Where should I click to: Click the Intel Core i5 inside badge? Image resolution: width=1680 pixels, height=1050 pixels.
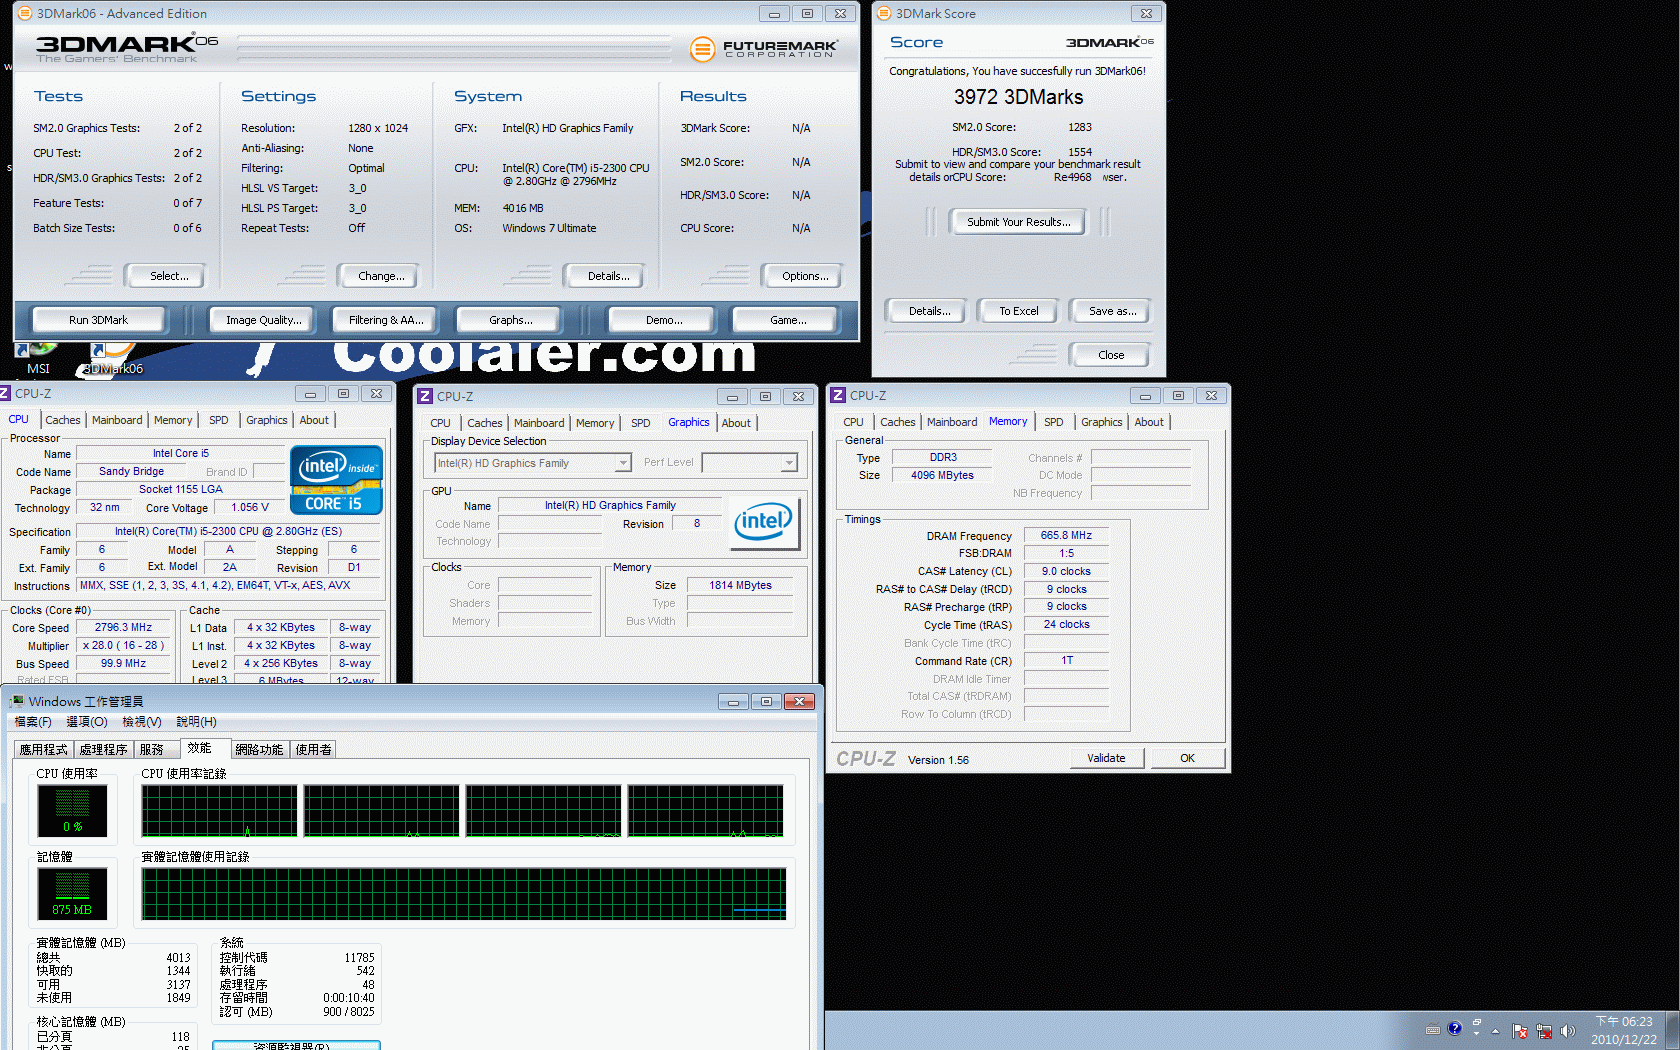337,480
